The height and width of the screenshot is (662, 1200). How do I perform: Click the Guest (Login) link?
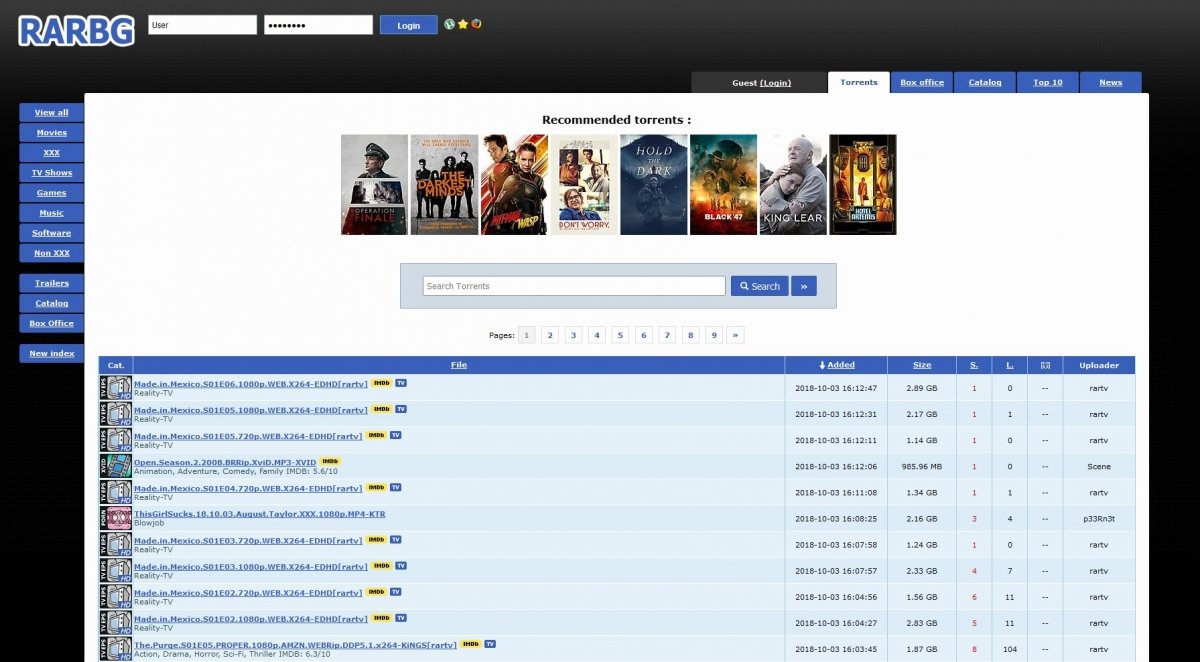pyautogui.click(x=775, y=83)
